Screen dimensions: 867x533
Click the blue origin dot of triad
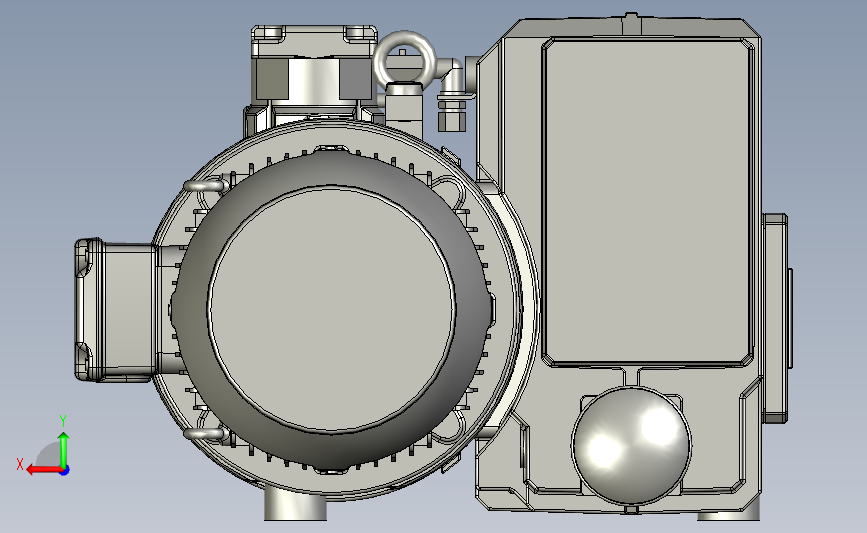(65, 470)
